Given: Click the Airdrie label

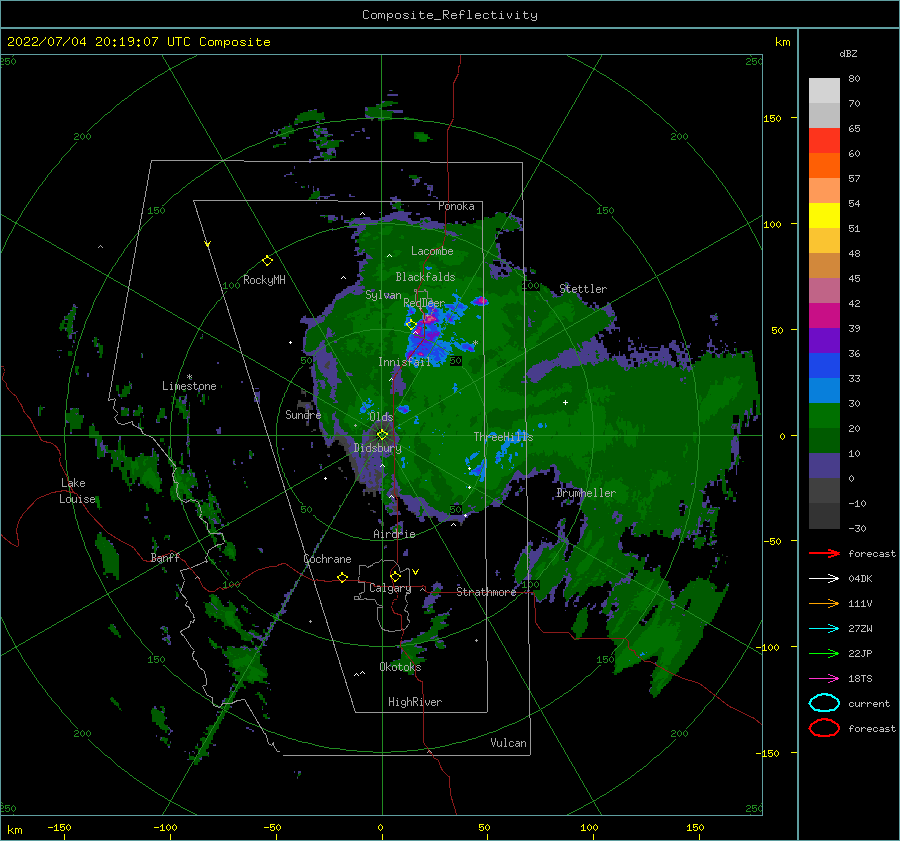Looking at the screenshot, I should click(x=394, y=534).
